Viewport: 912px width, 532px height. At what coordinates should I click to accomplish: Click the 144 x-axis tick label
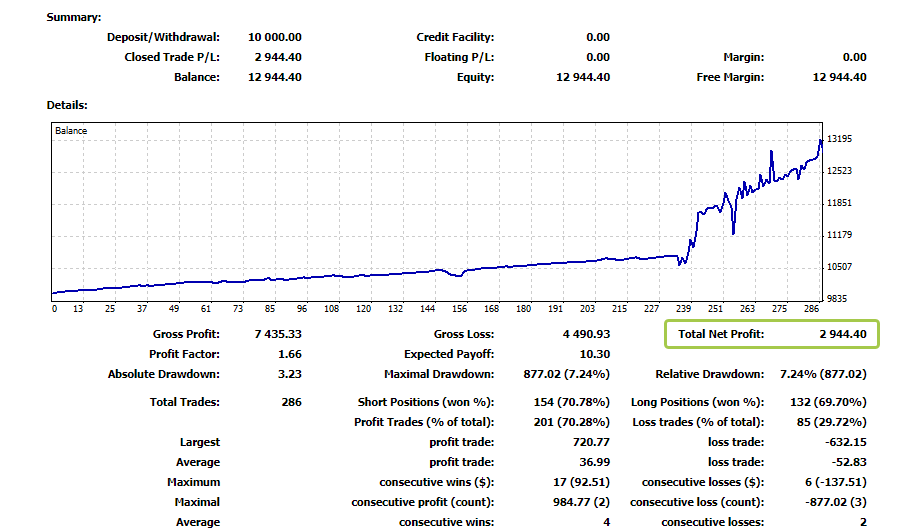428,309
